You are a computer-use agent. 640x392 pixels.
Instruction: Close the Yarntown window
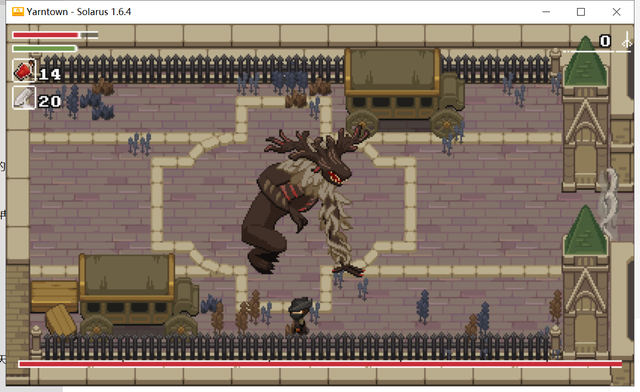(616, 12)
